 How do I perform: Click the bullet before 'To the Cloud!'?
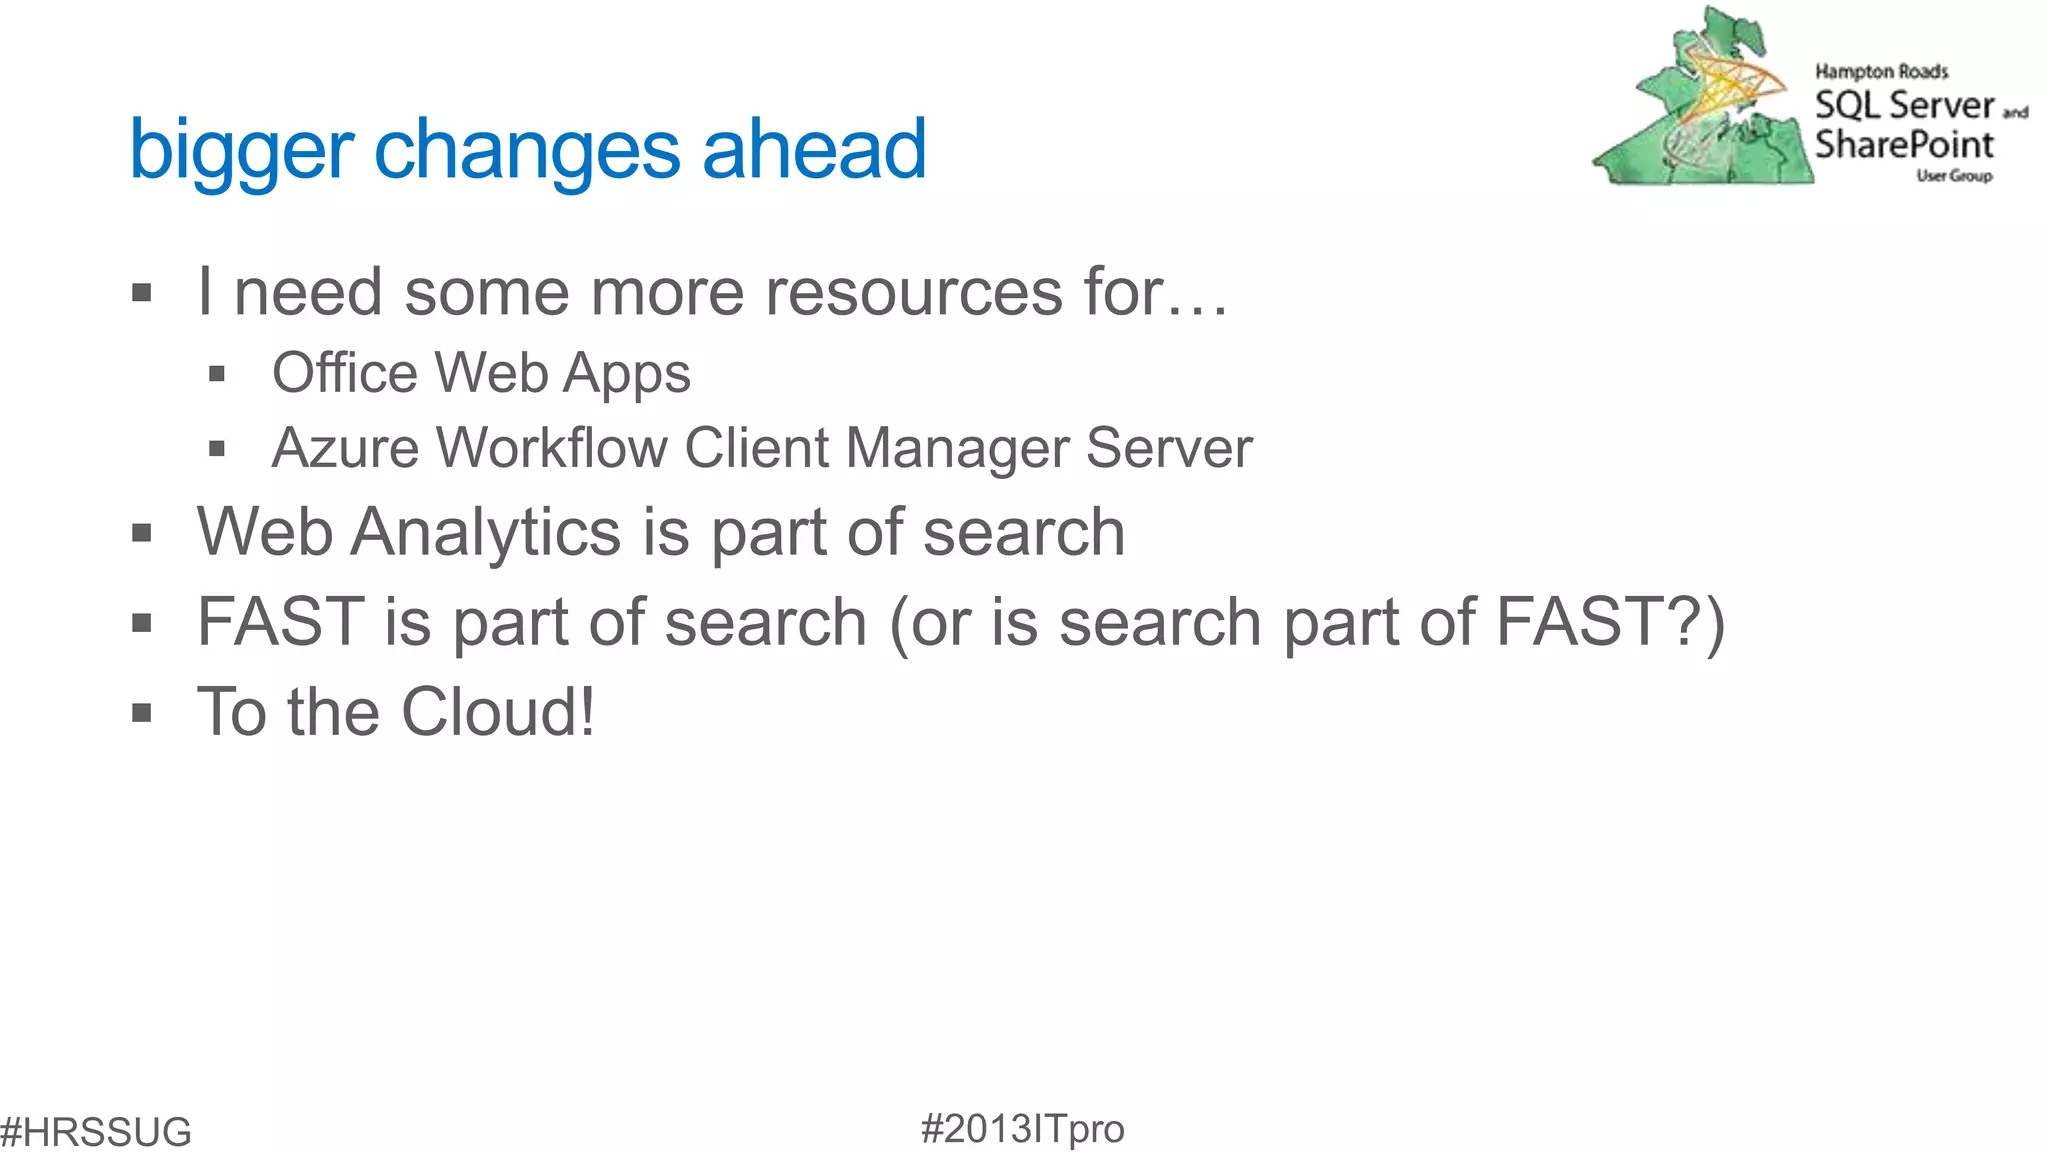pos(142,713)
